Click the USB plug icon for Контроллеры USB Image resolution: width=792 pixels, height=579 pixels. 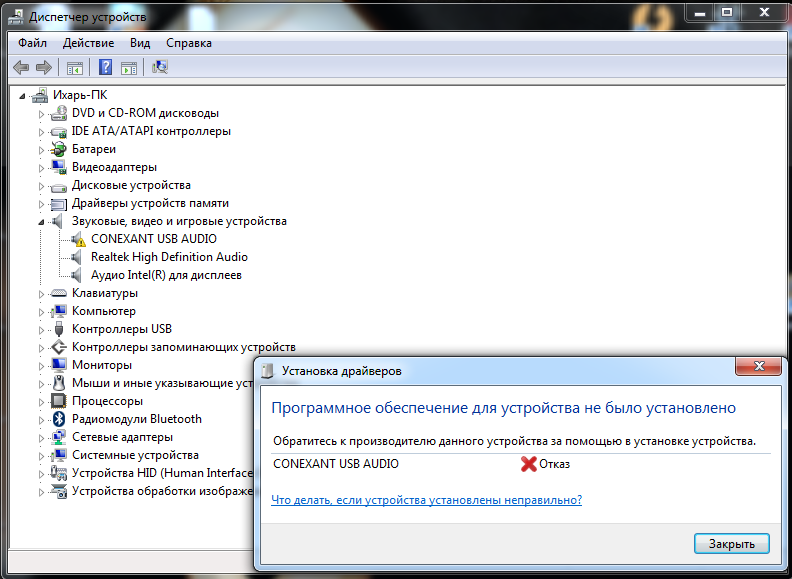pyautogui.click(x=59, y=329)
